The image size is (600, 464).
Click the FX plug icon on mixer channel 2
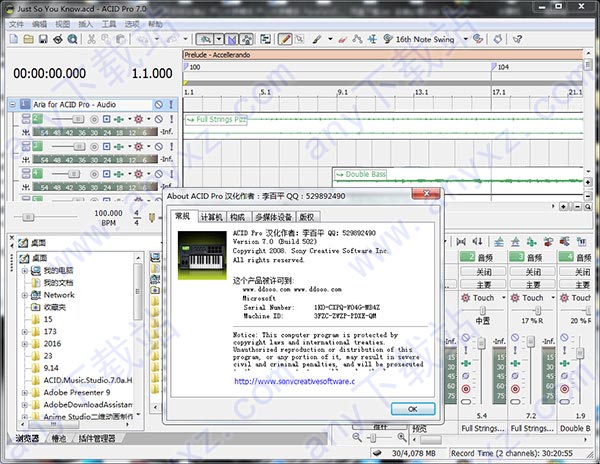[x=466, y=363]
